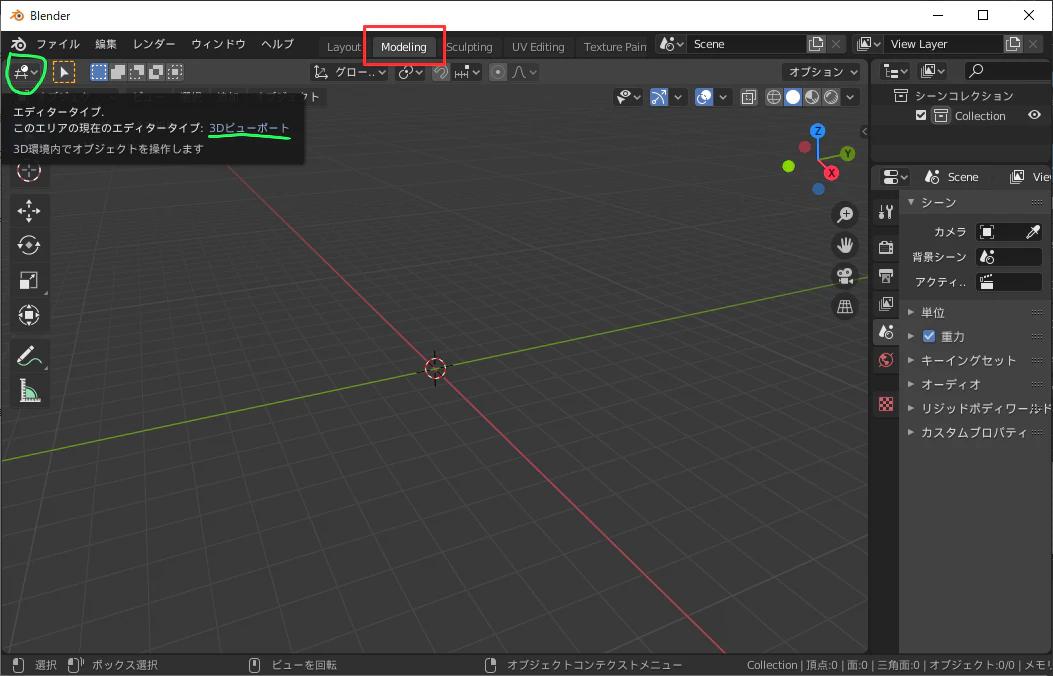Open the グロー.. transform orientation dropdown
Screen dimensions: 1053x676
pyautogui.click(x=350, y=72)
